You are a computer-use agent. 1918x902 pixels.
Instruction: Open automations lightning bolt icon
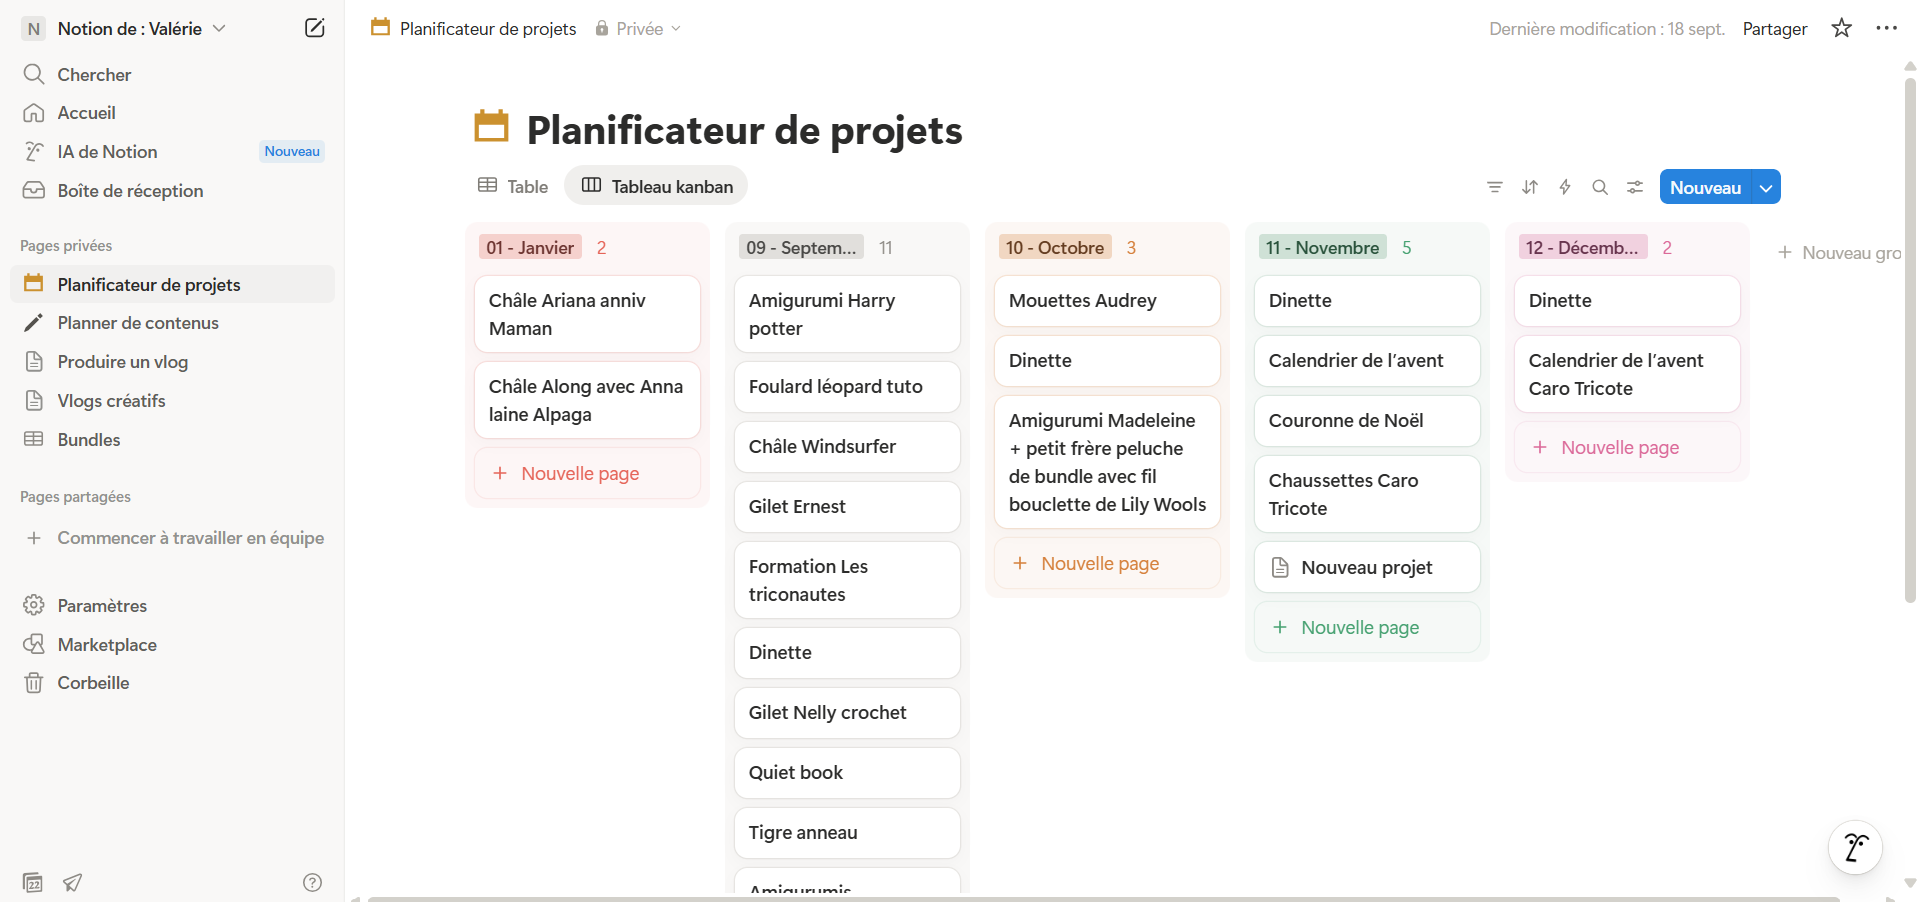(x=1565, y=187)
